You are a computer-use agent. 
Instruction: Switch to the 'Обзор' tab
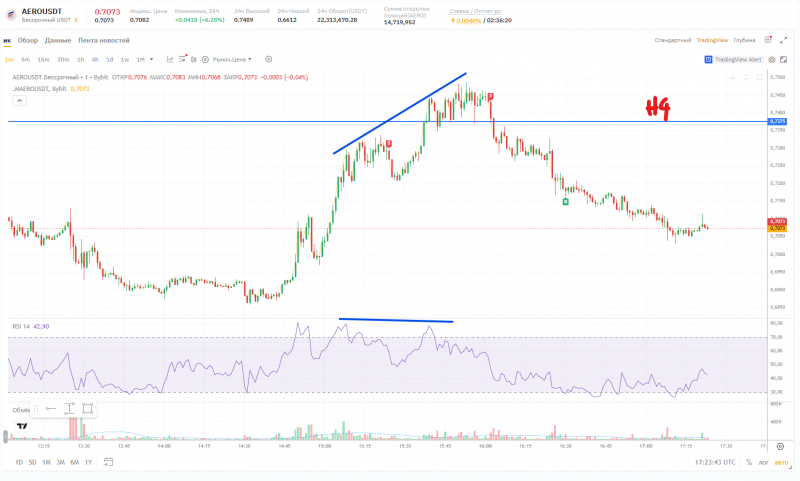pyautogui.click(x=28, y=40)
